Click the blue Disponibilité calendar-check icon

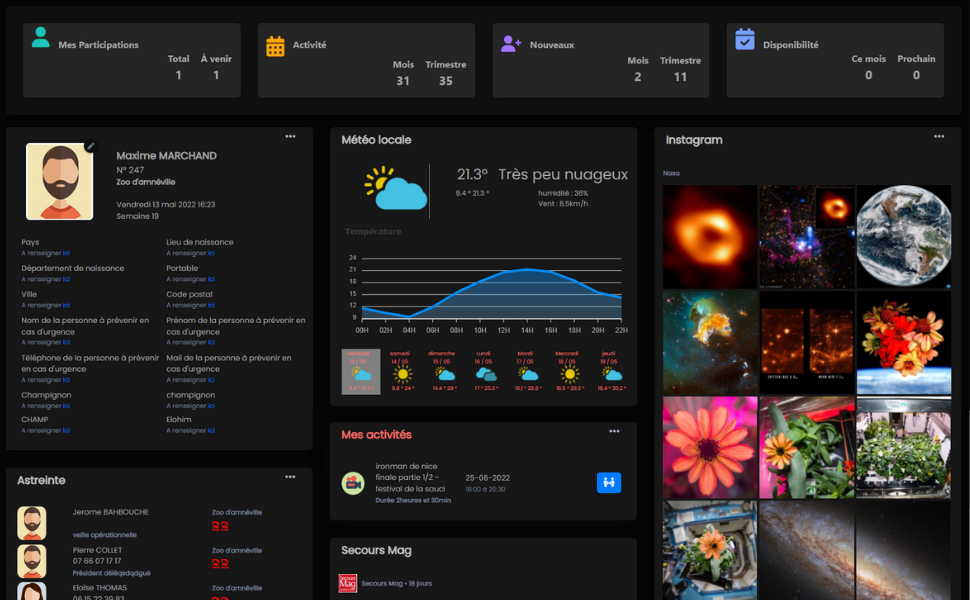pos(745,39)
